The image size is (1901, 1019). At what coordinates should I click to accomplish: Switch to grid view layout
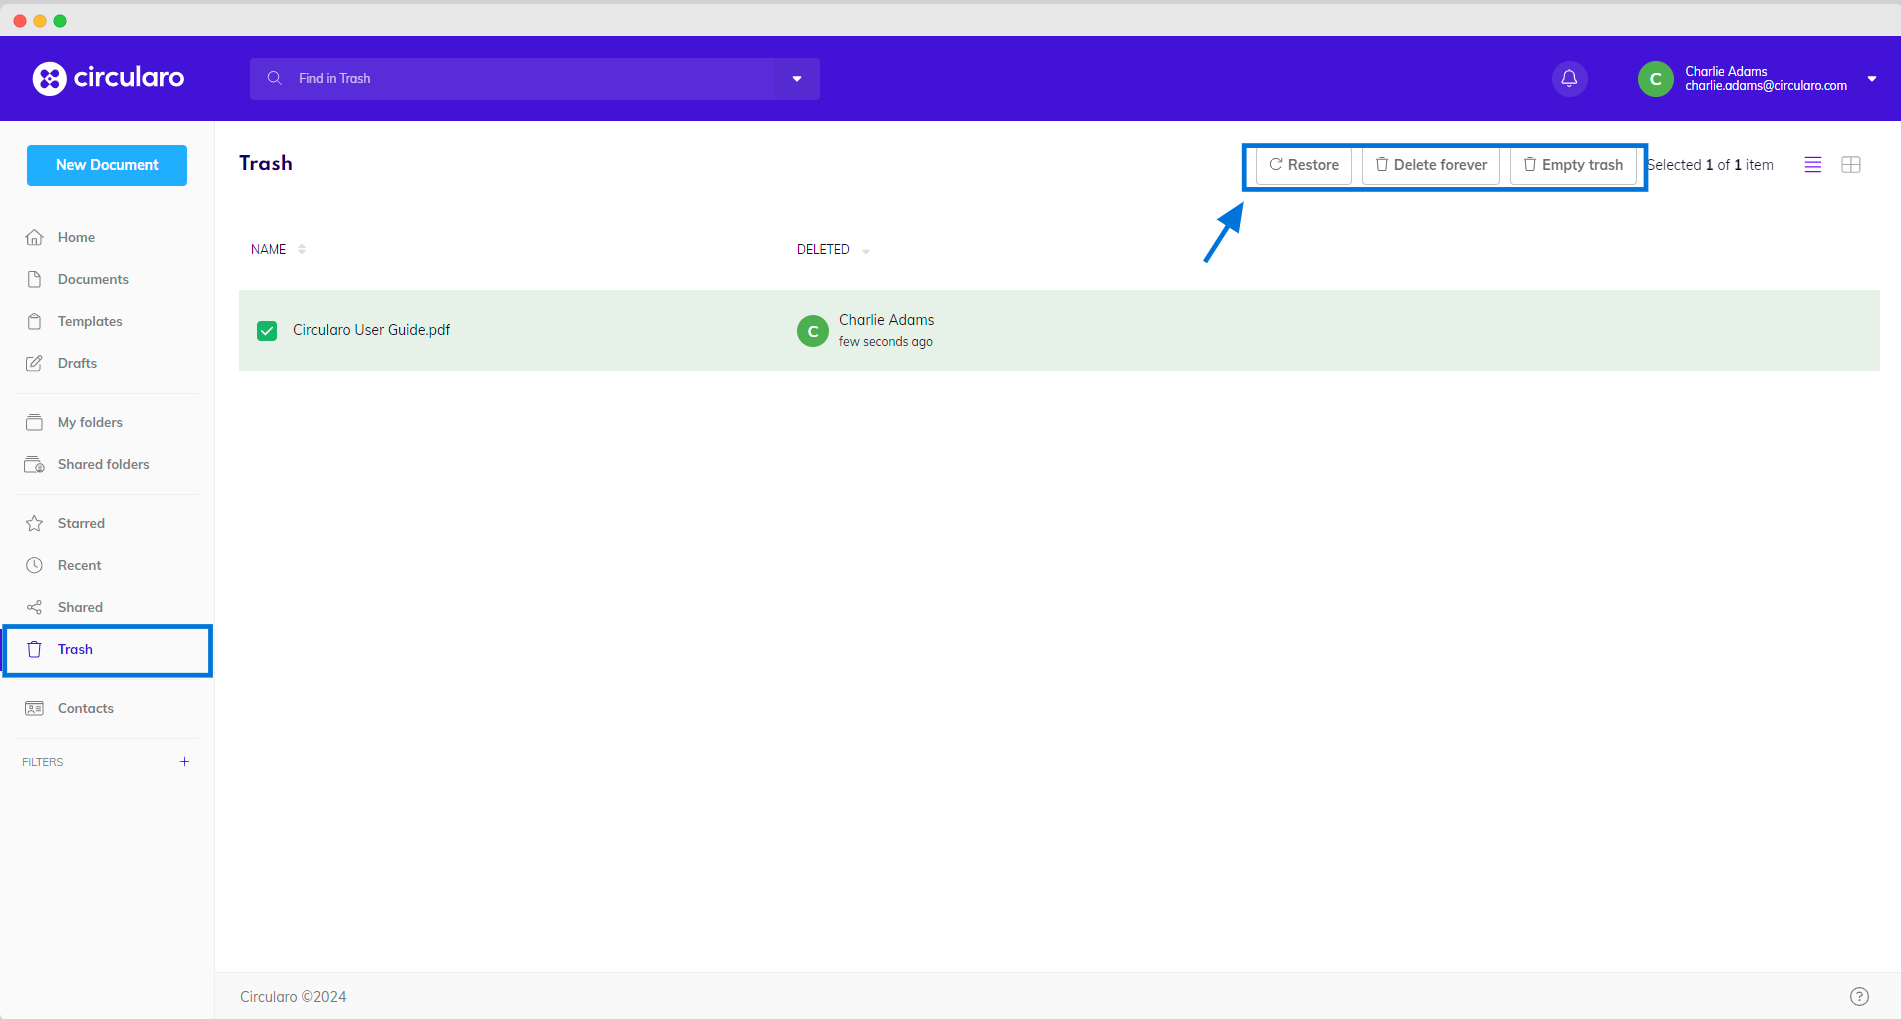(x=1850, y=165)
